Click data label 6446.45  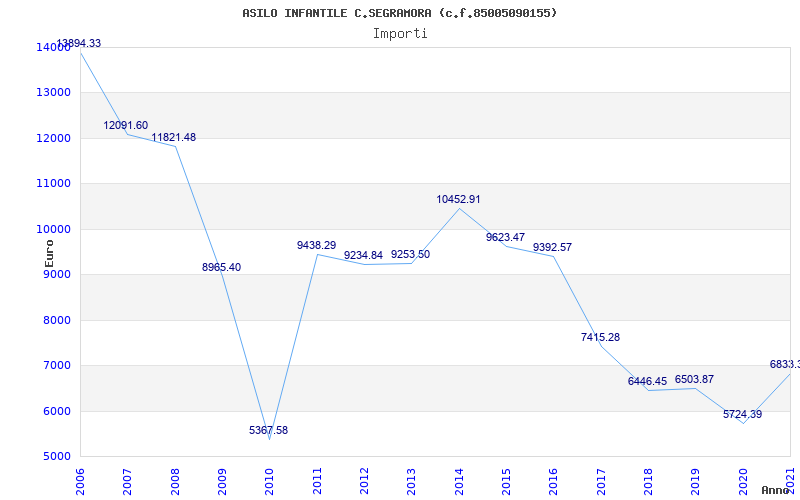pos(647,381)
